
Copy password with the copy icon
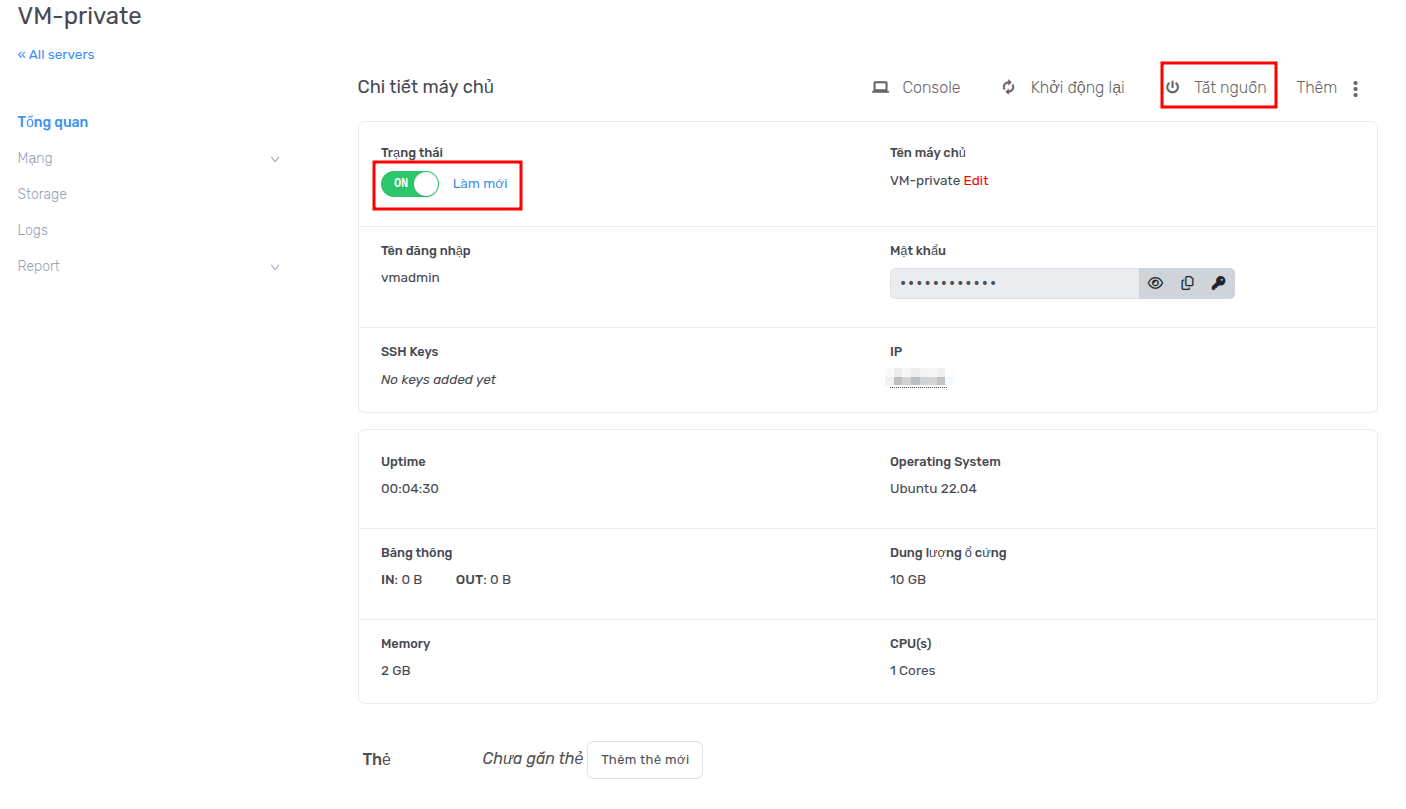pyautogui.click(x=1187, y=283)
